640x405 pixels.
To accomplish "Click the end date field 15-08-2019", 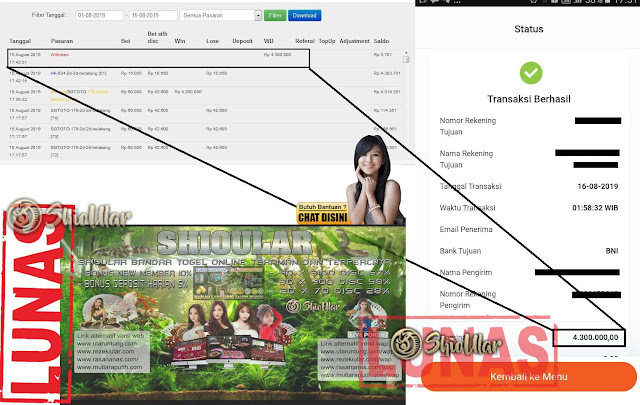I will click(x=153, y=16).
